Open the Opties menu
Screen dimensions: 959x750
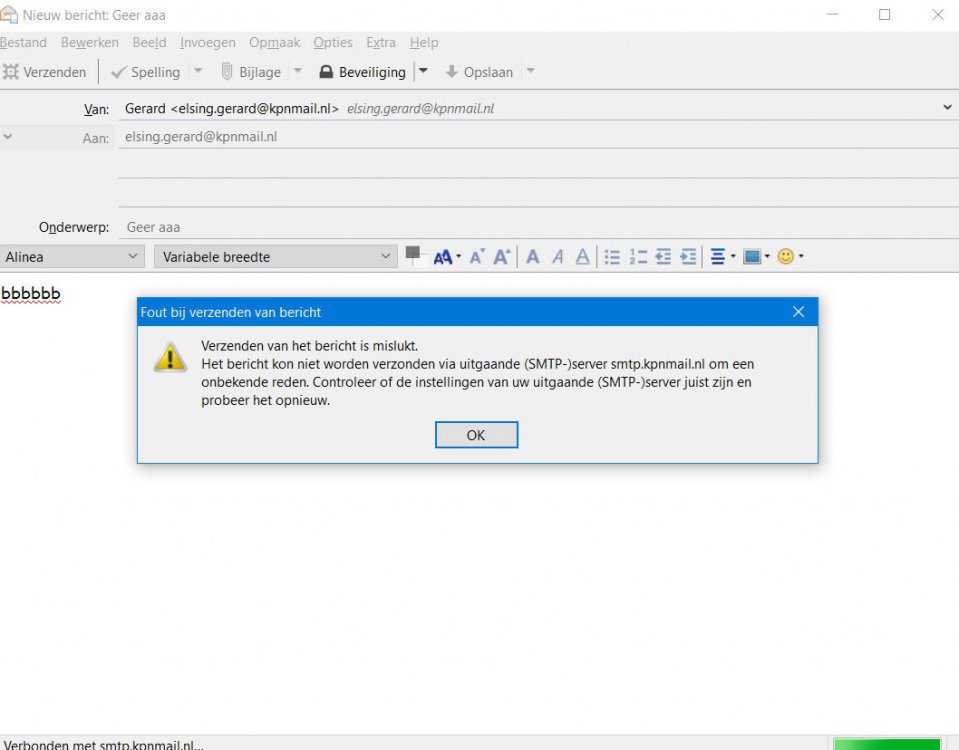tap(333, 43)
